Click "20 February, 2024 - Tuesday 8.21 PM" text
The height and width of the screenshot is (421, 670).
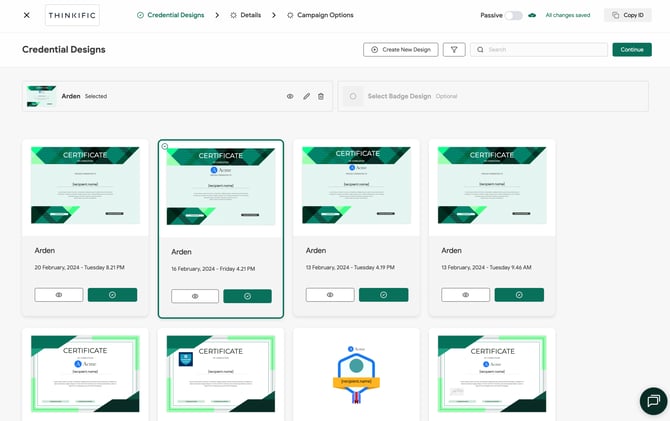coord(79,268)
